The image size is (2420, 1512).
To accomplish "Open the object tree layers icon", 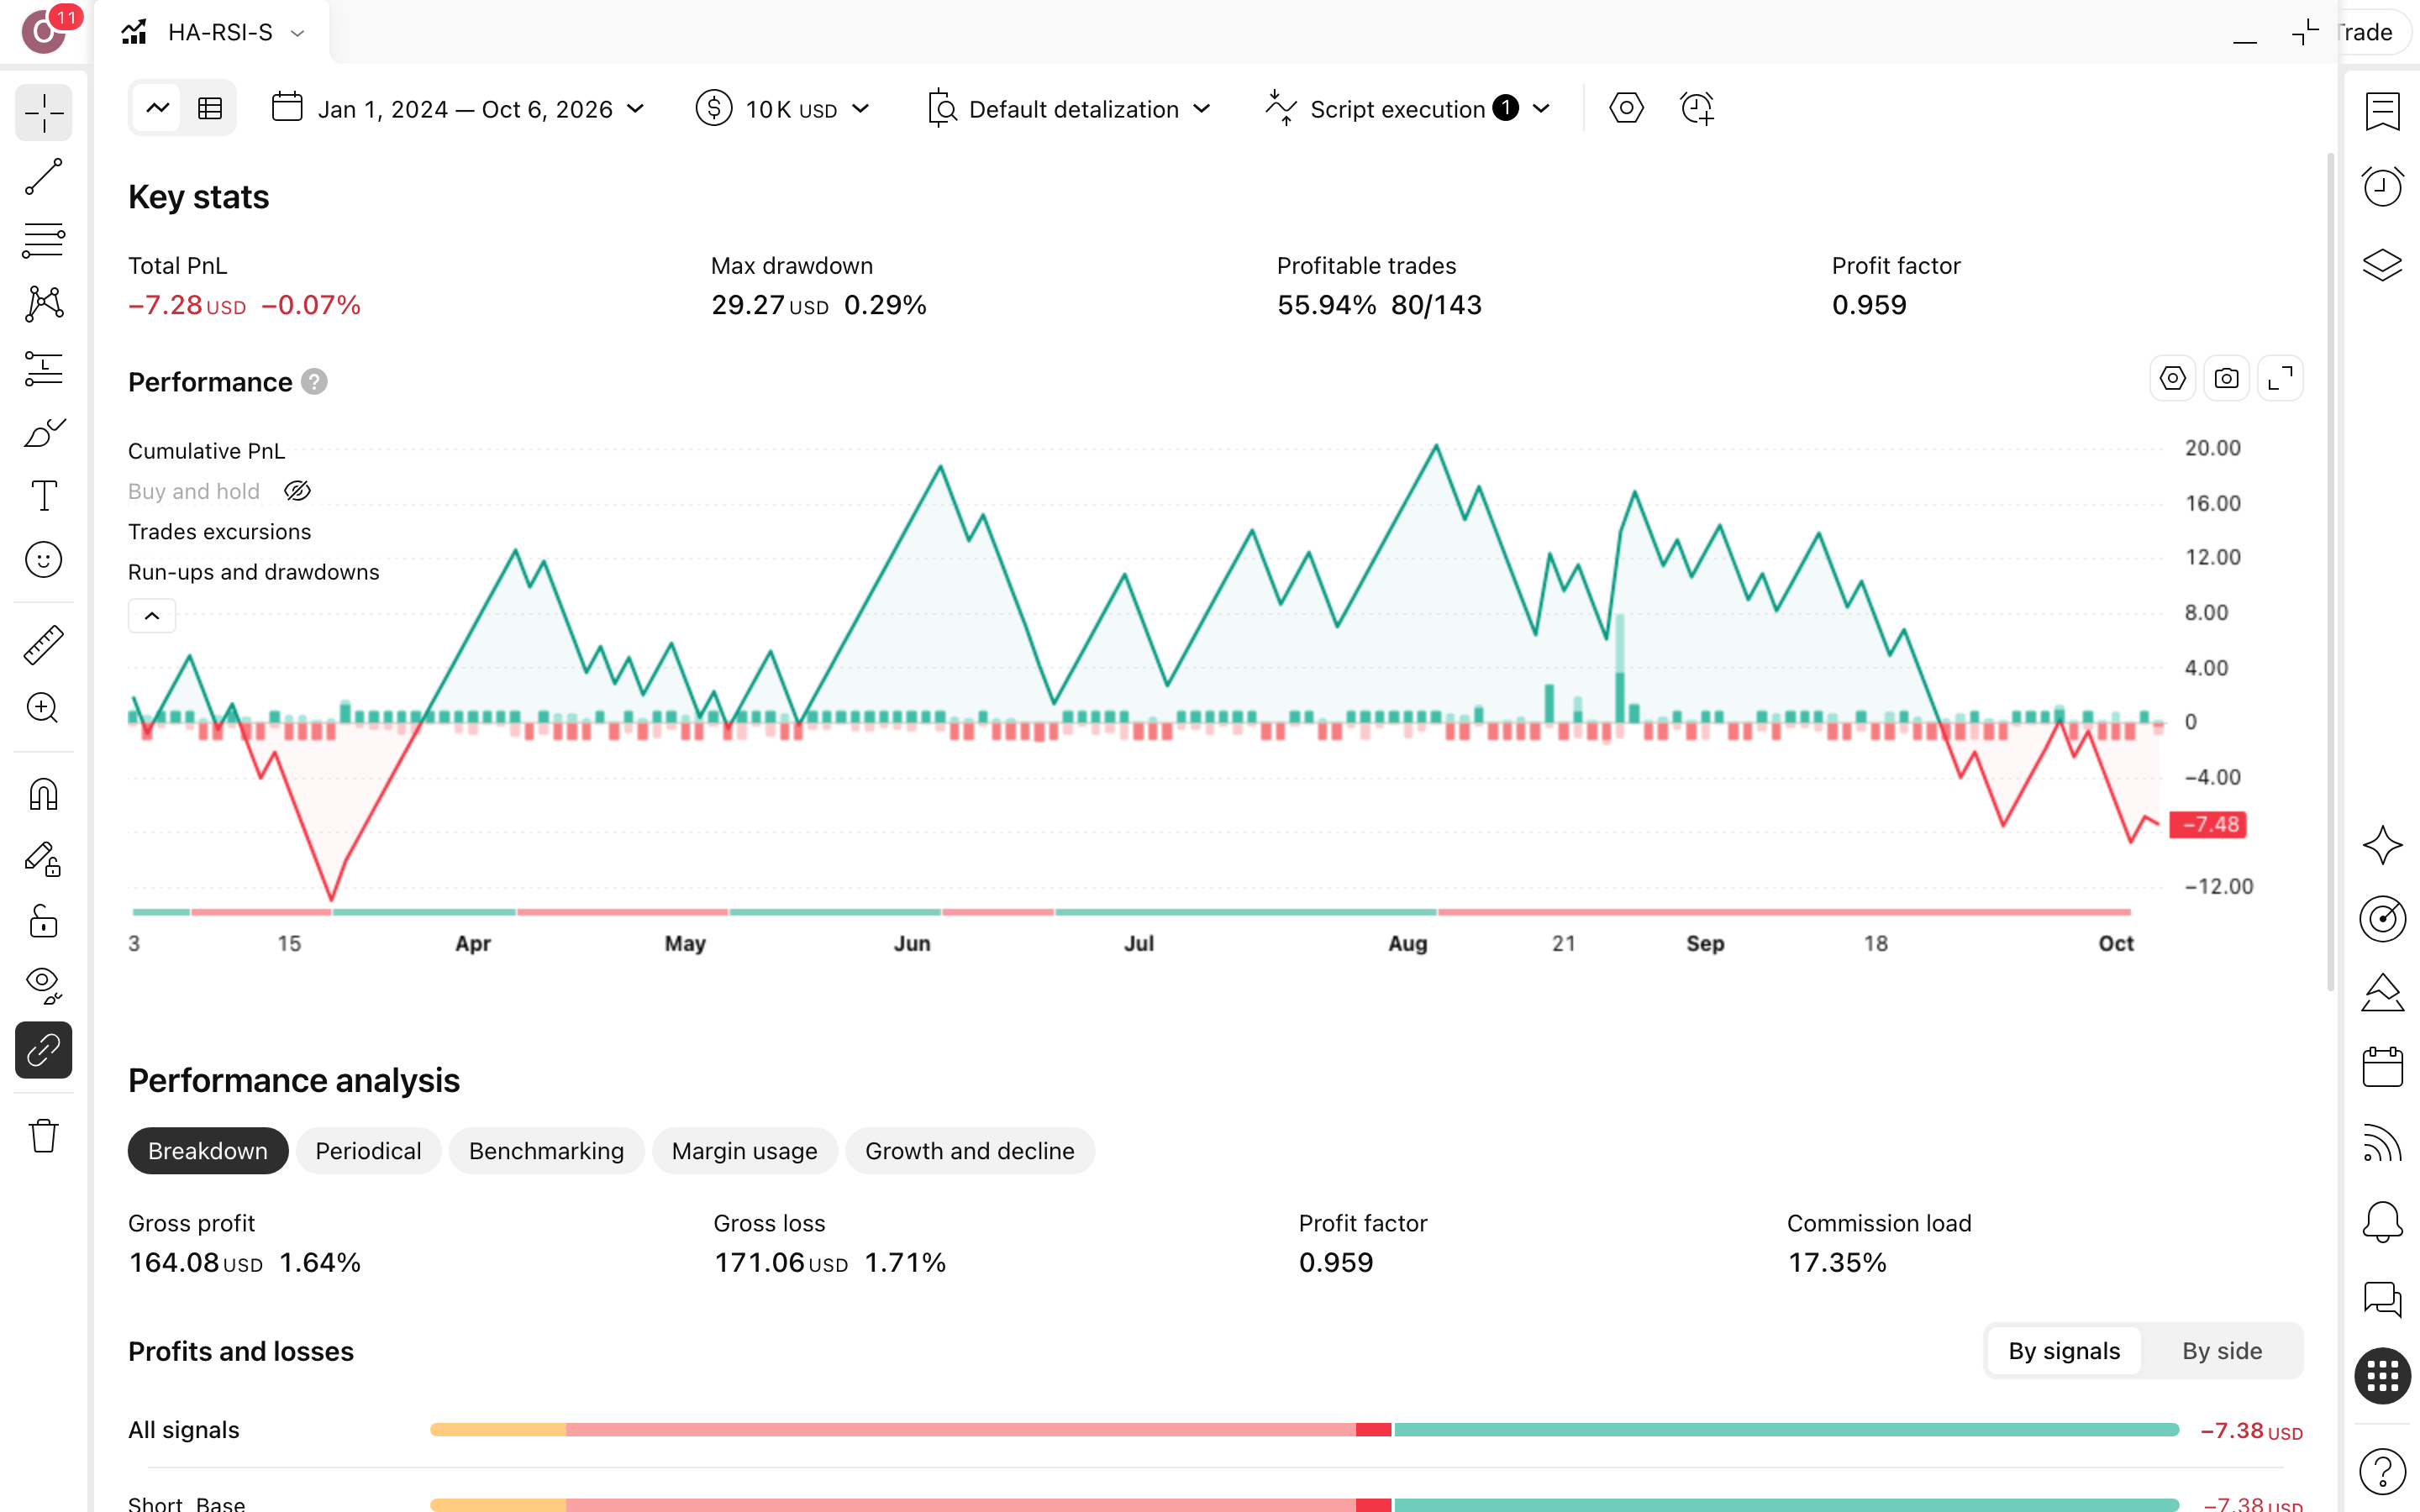I will click(2382, 265).
